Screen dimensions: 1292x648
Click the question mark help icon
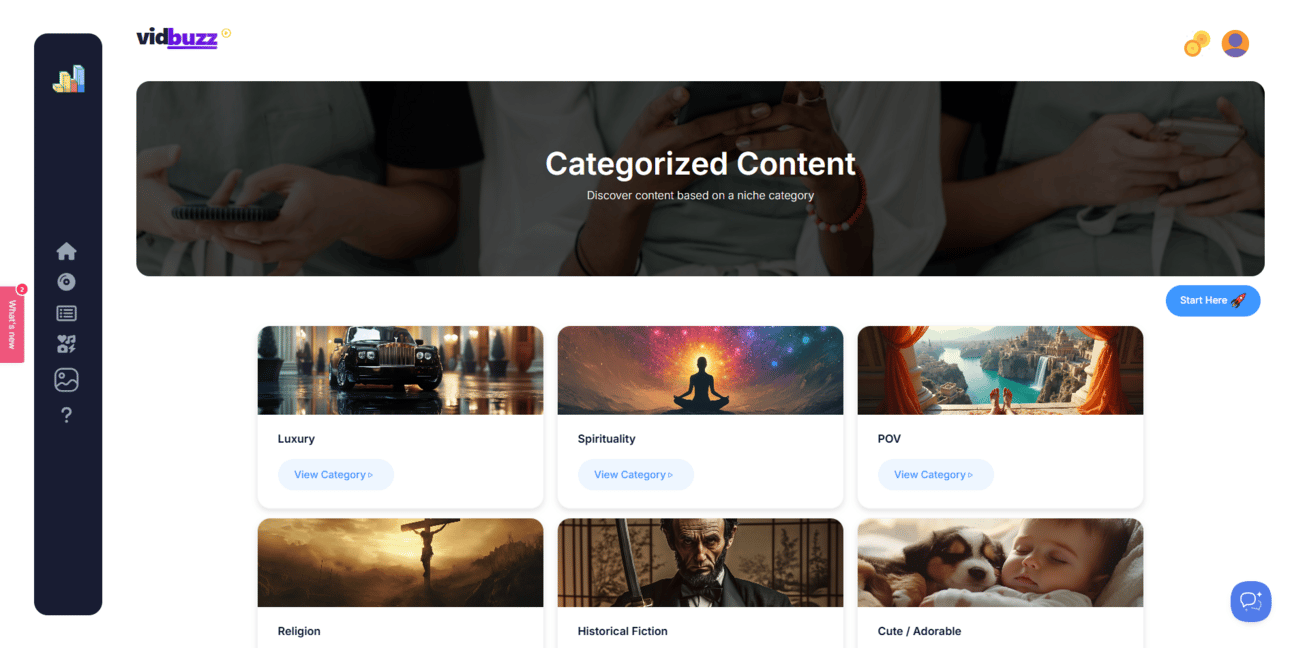[x=67, y=415]
